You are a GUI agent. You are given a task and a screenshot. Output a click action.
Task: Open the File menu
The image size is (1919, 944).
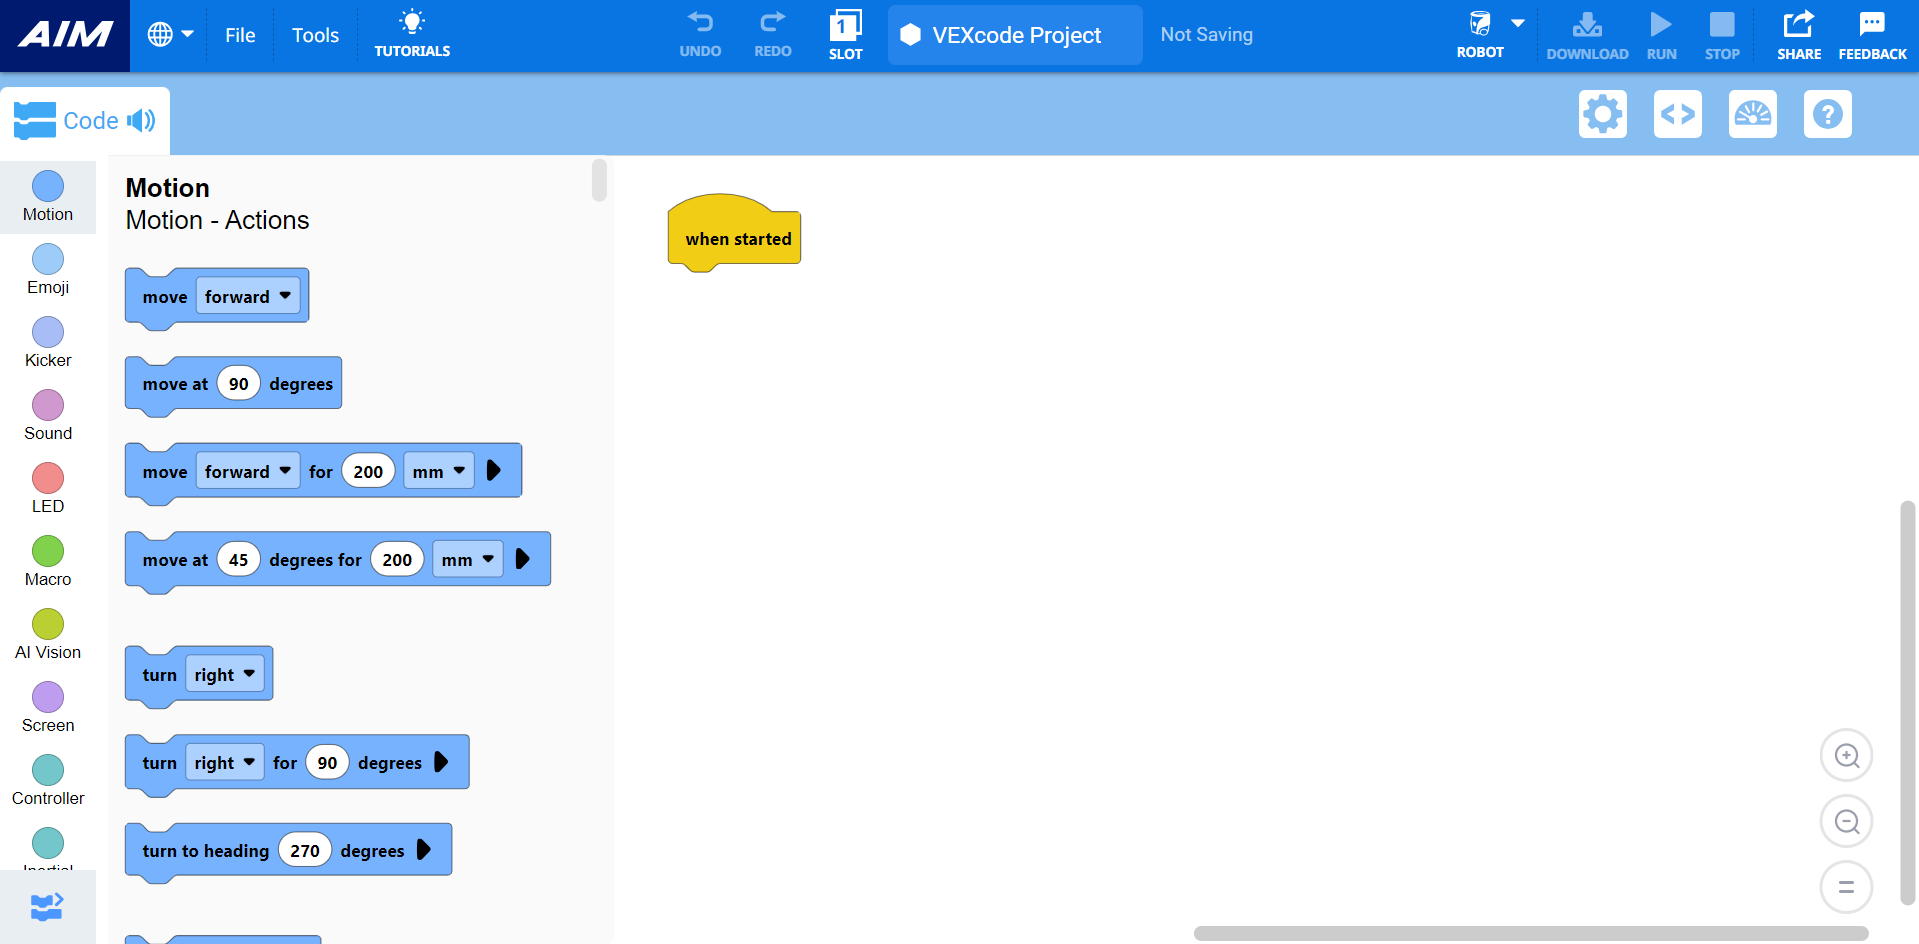[x=239, y=34]
